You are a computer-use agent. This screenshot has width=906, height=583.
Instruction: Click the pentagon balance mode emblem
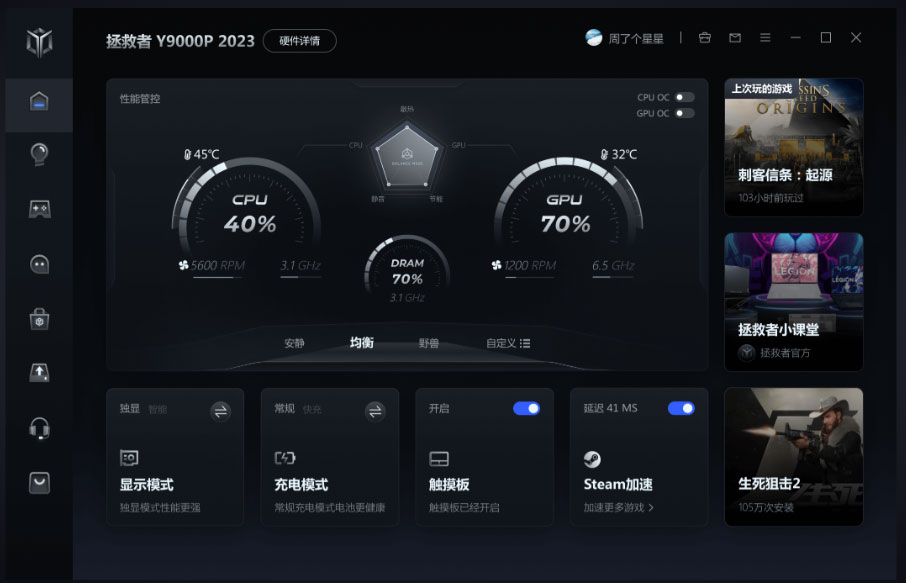click(407, 156)
